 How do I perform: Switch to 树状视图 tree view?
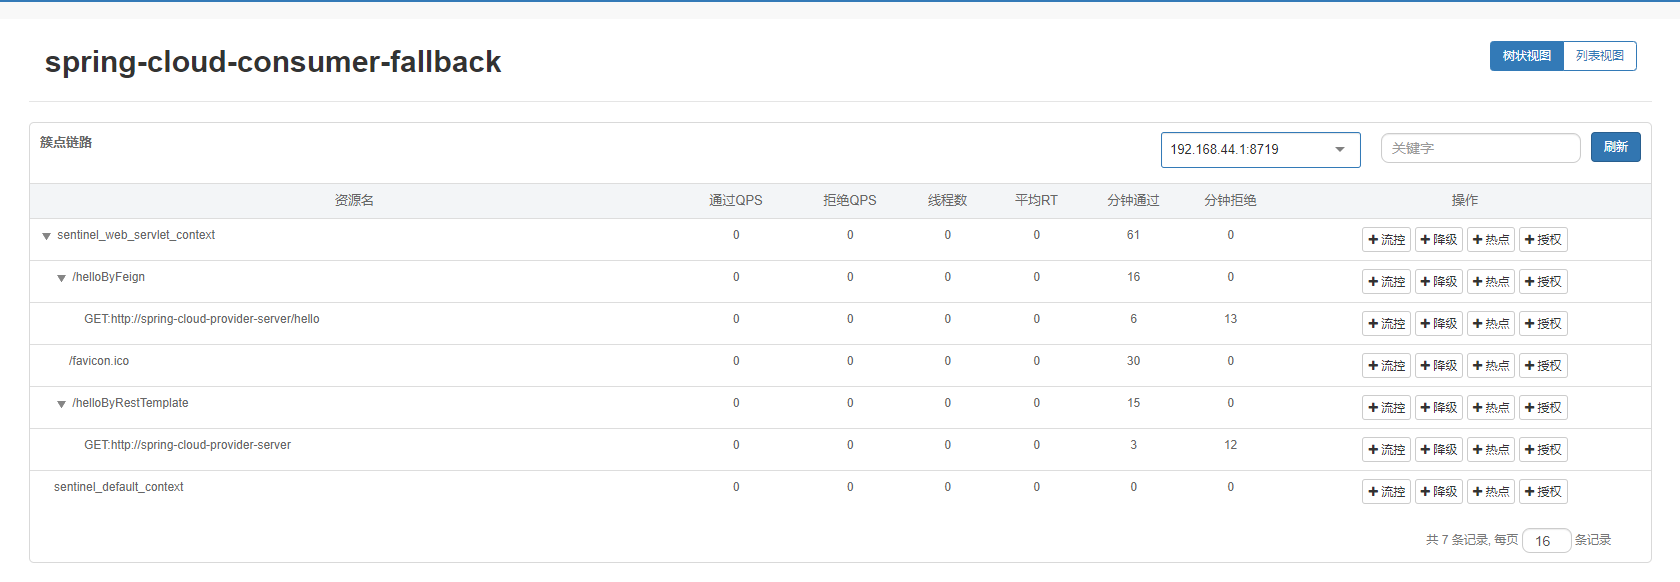[1526, 56]
